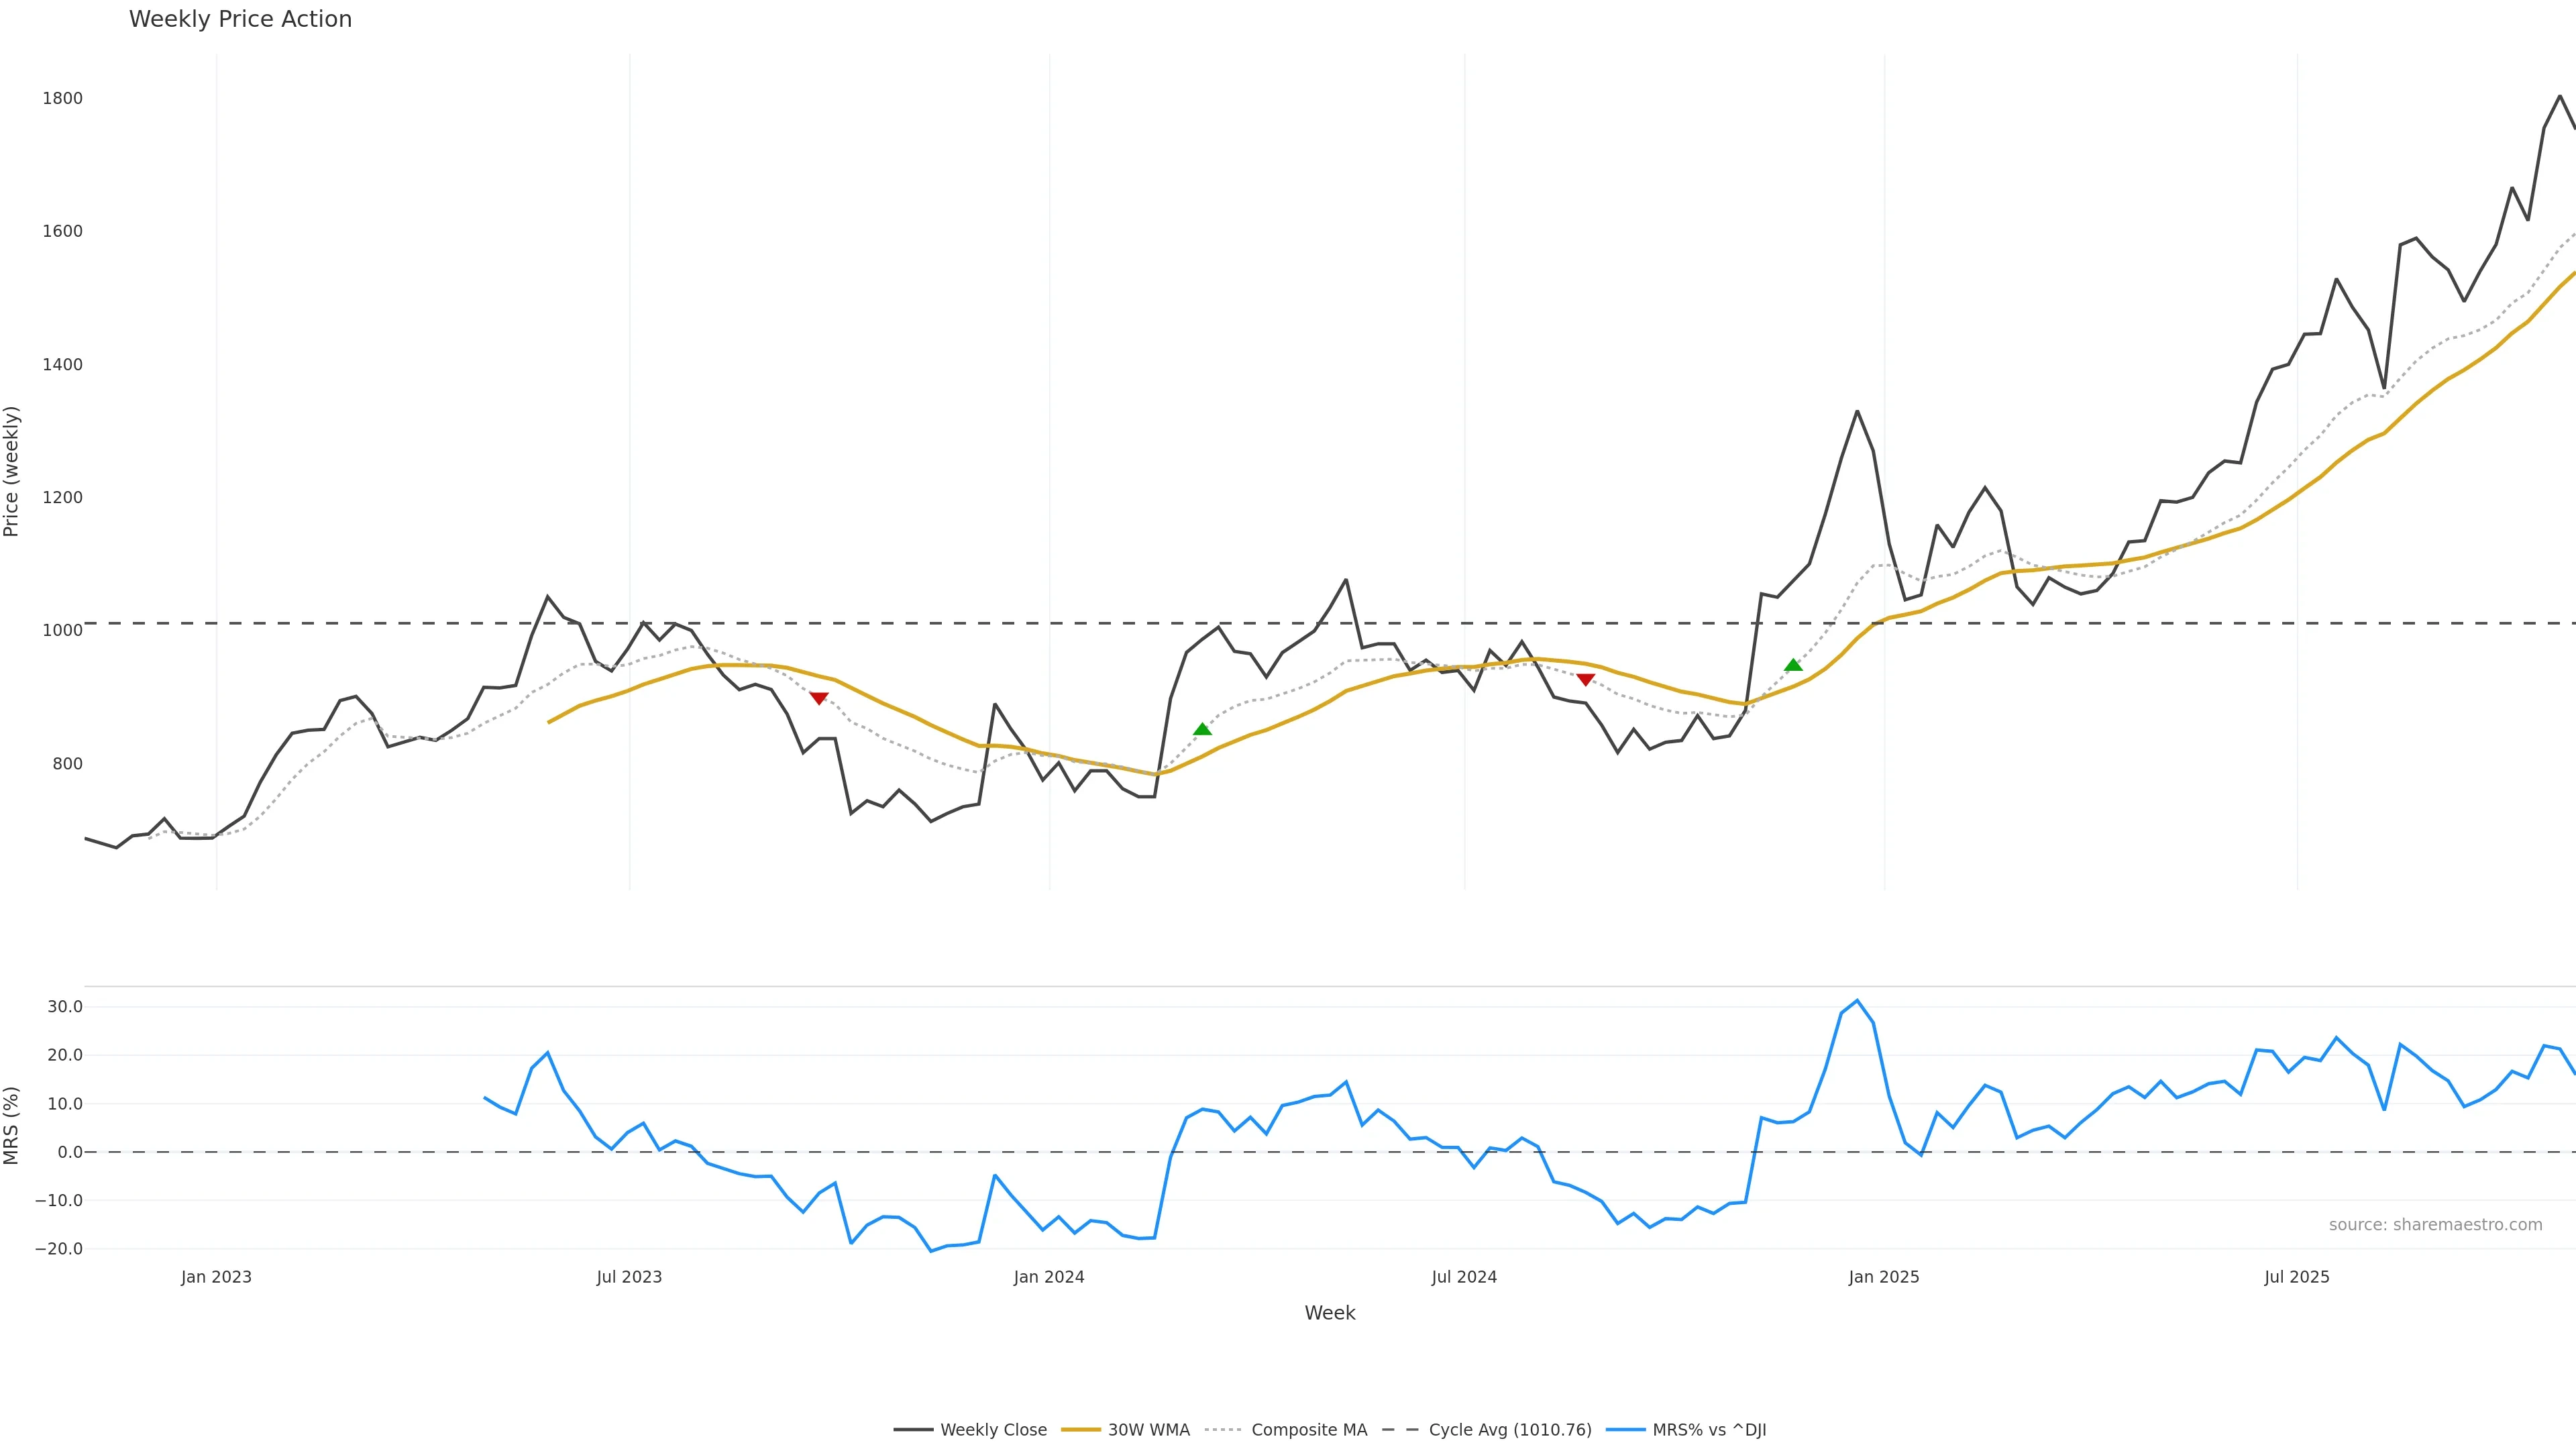Screen dimensions: 2576x1449
Task: Click the red down-triangle marker in late 2023
Action: 819,698
